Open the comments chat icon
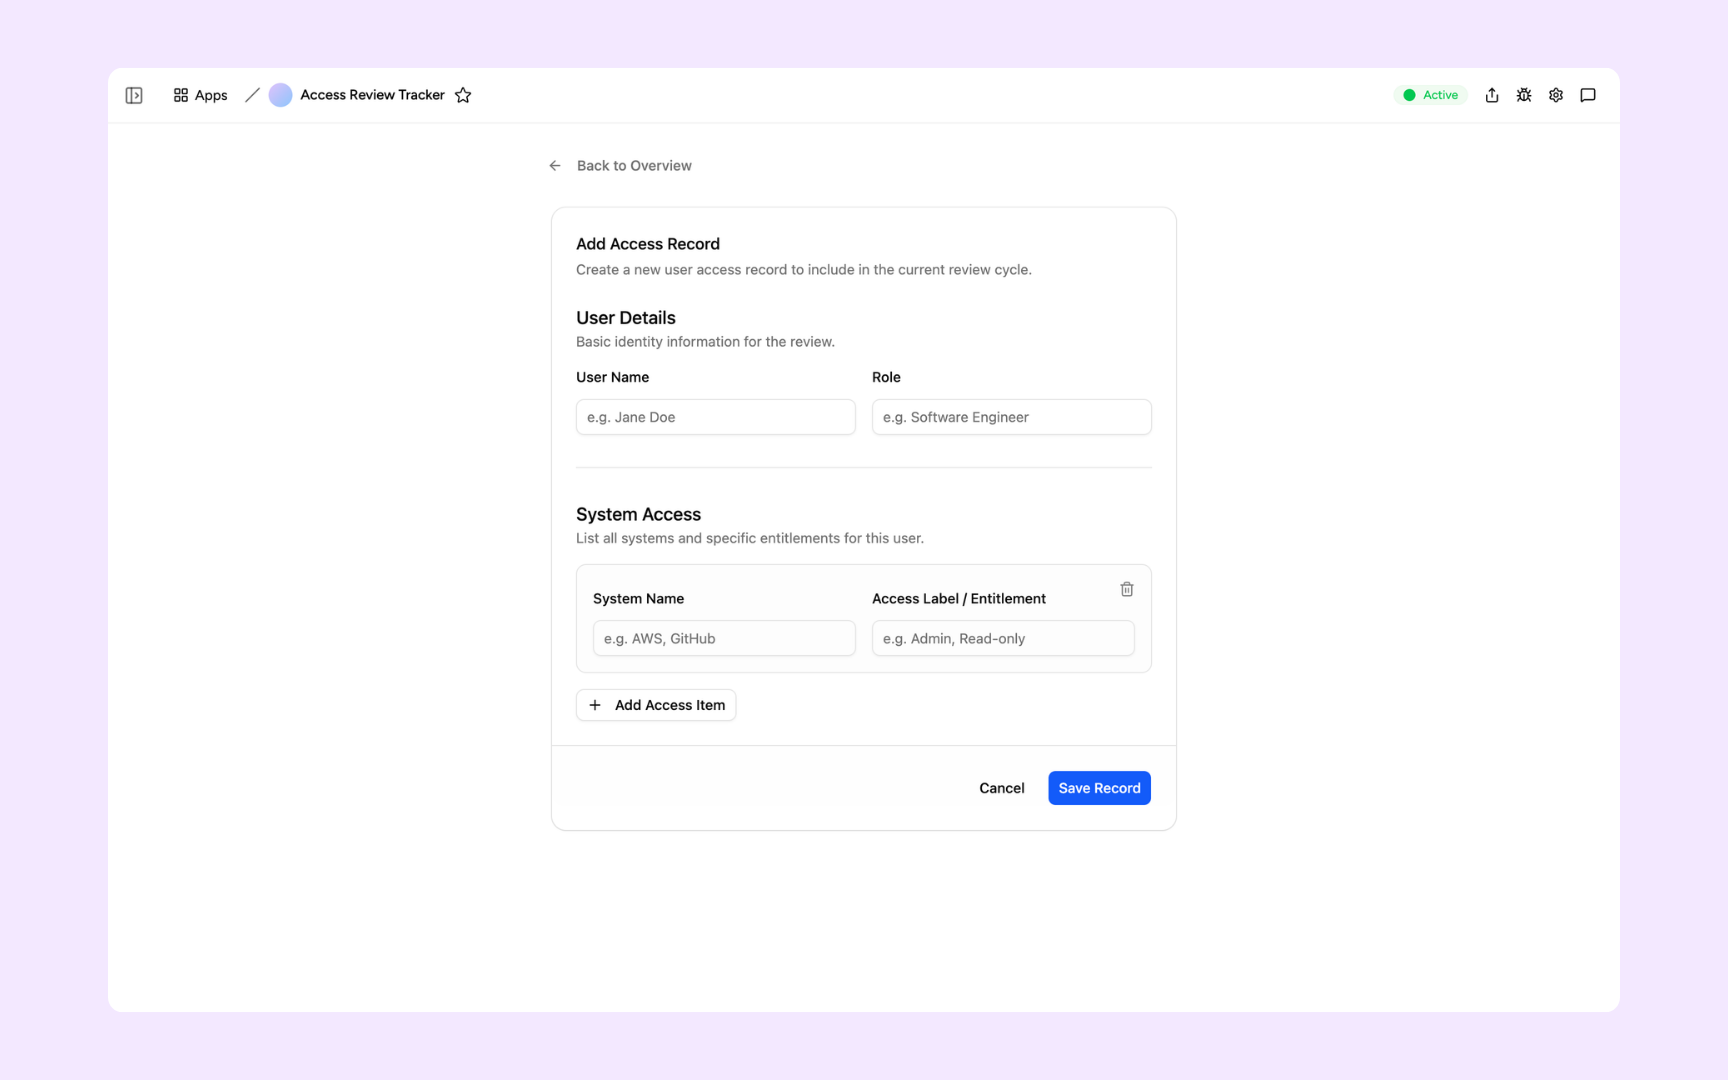This screenshot has height=1080, width=1728. click(x=1588, y=95)
